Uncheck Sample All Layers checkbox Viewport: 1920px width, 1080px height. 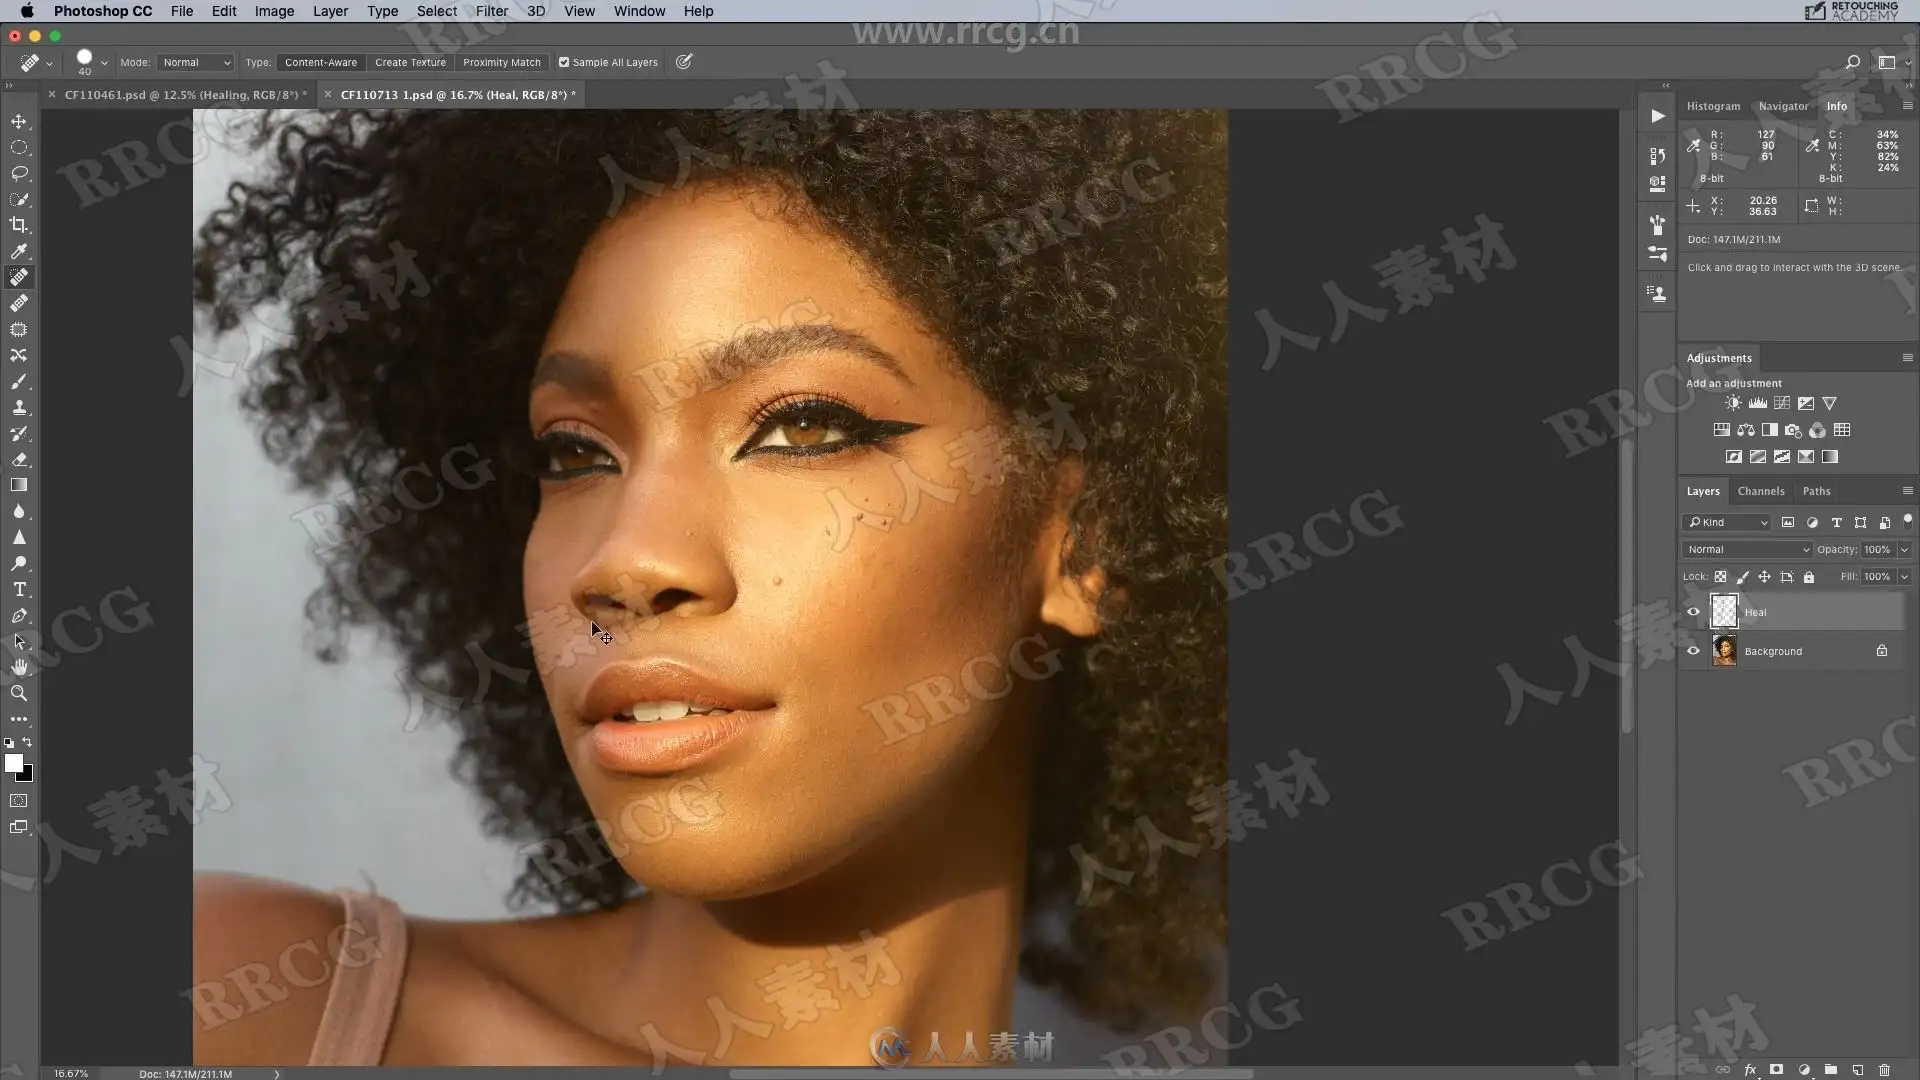coord(564,62)
